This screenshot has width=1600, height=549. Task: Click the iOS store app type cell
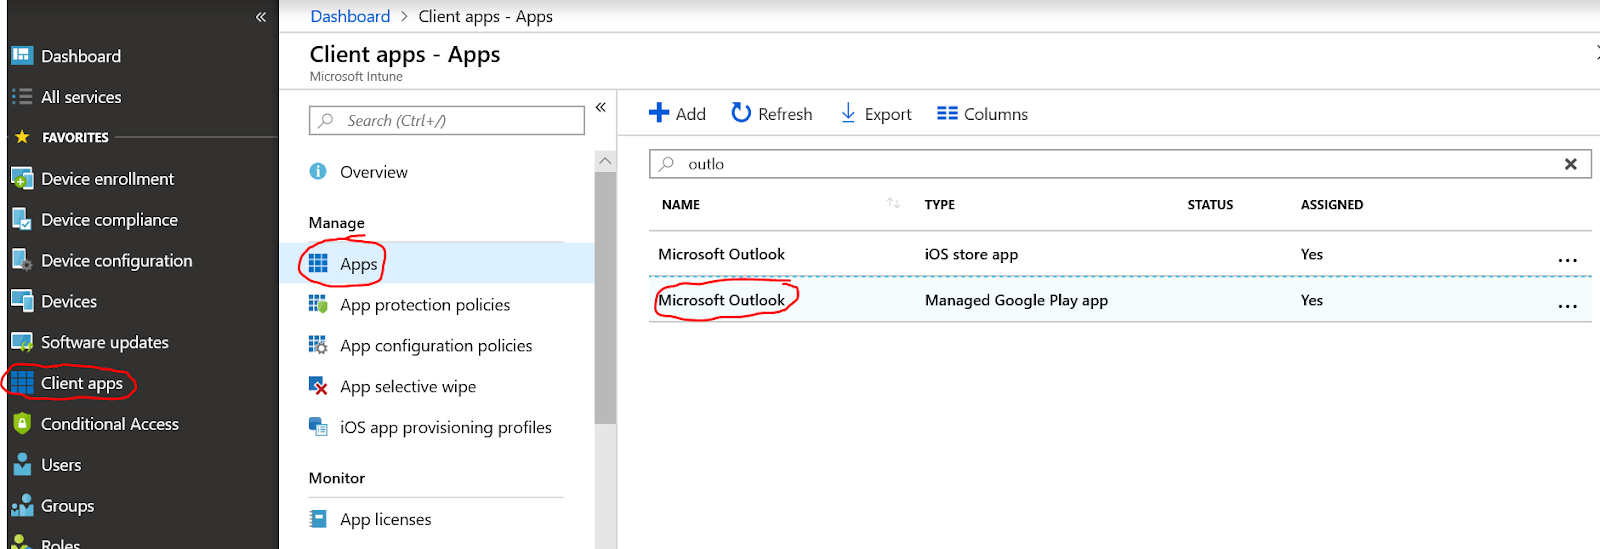(971, 254)
